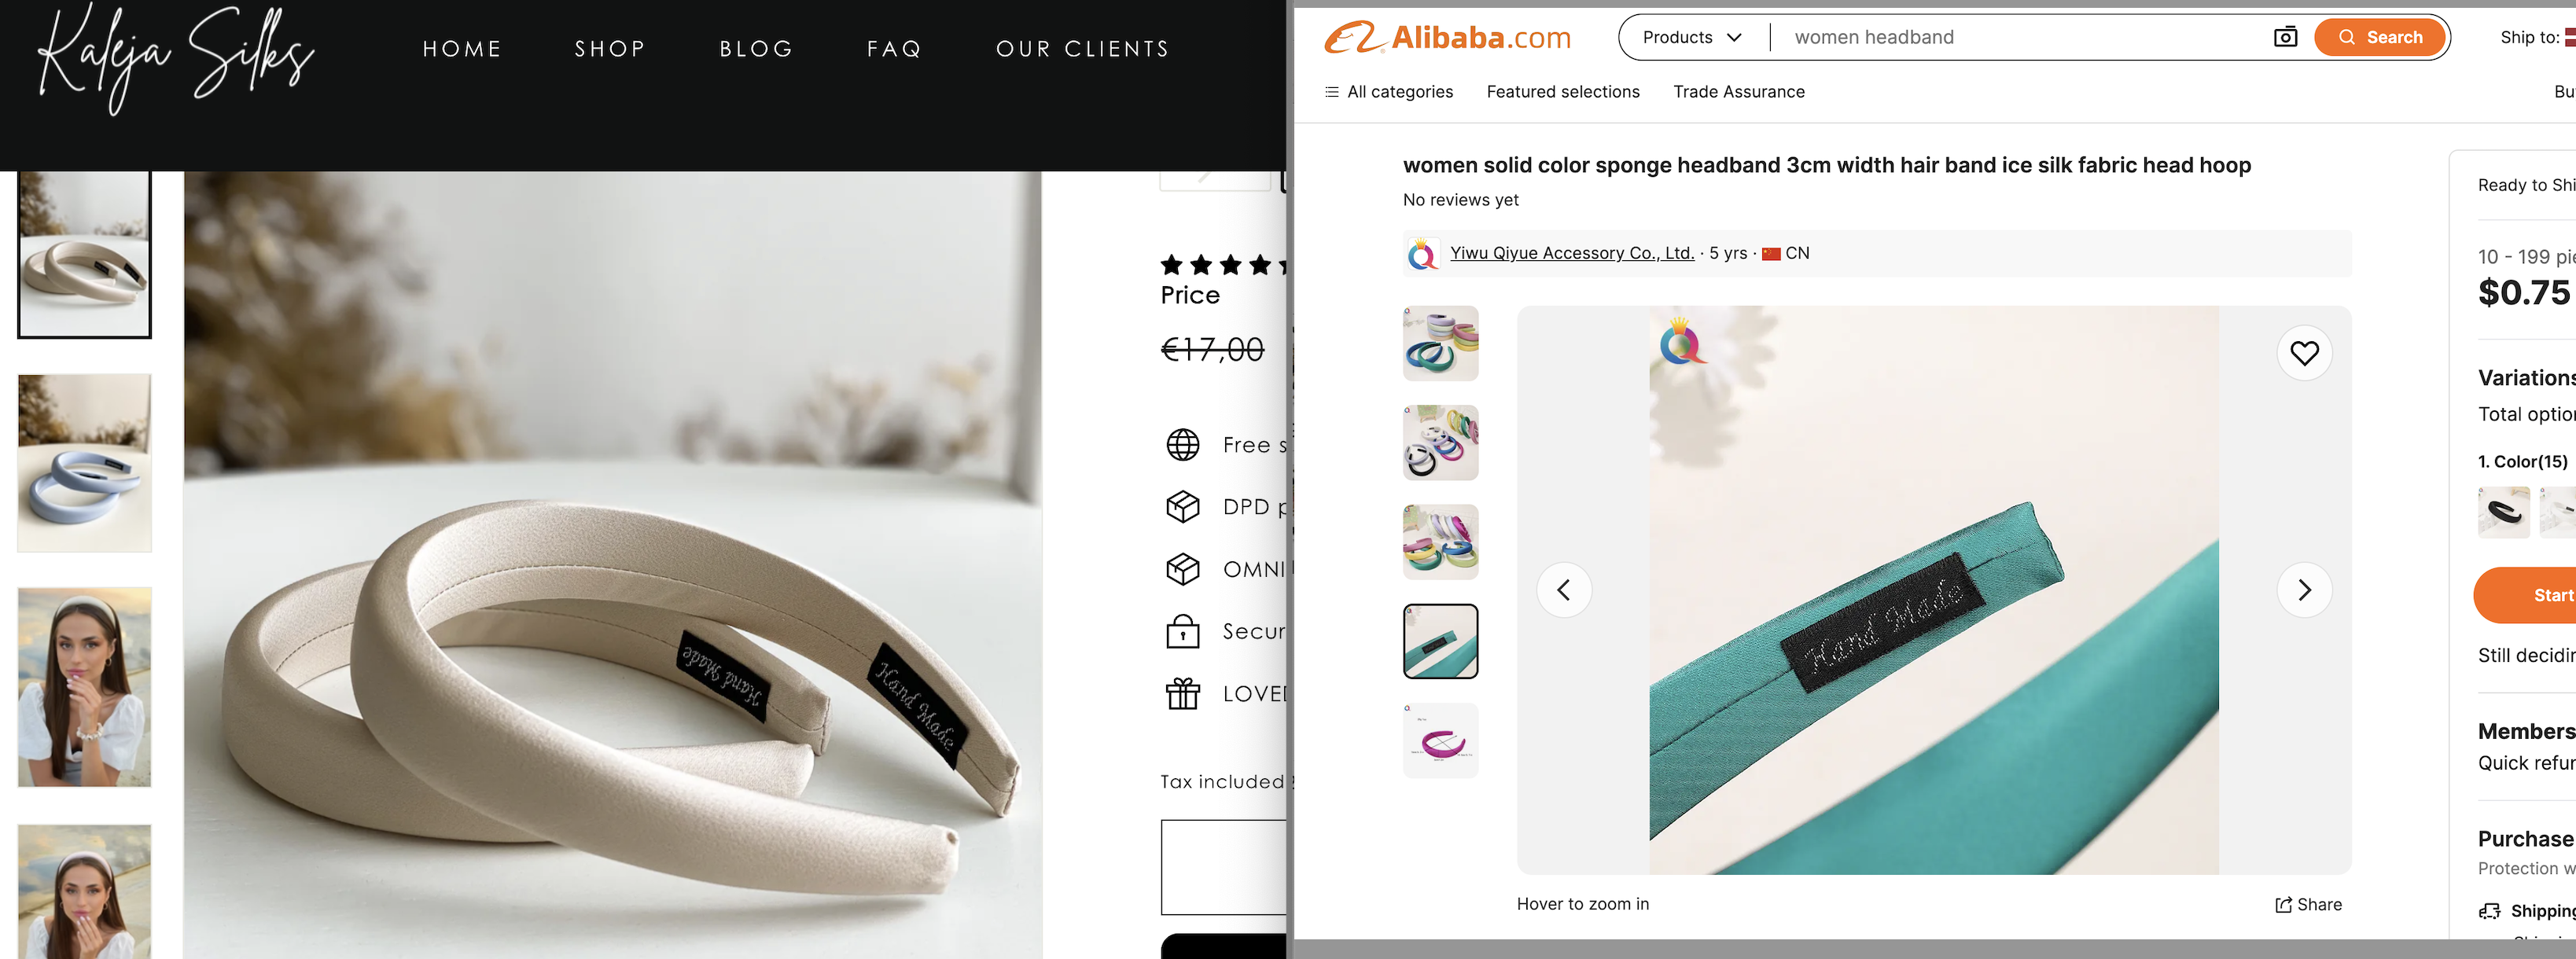The image size is (2576, 959).
Task: Select blue headband thumbnail on Kaleja Silks
Action: click(x=85, y=463)
